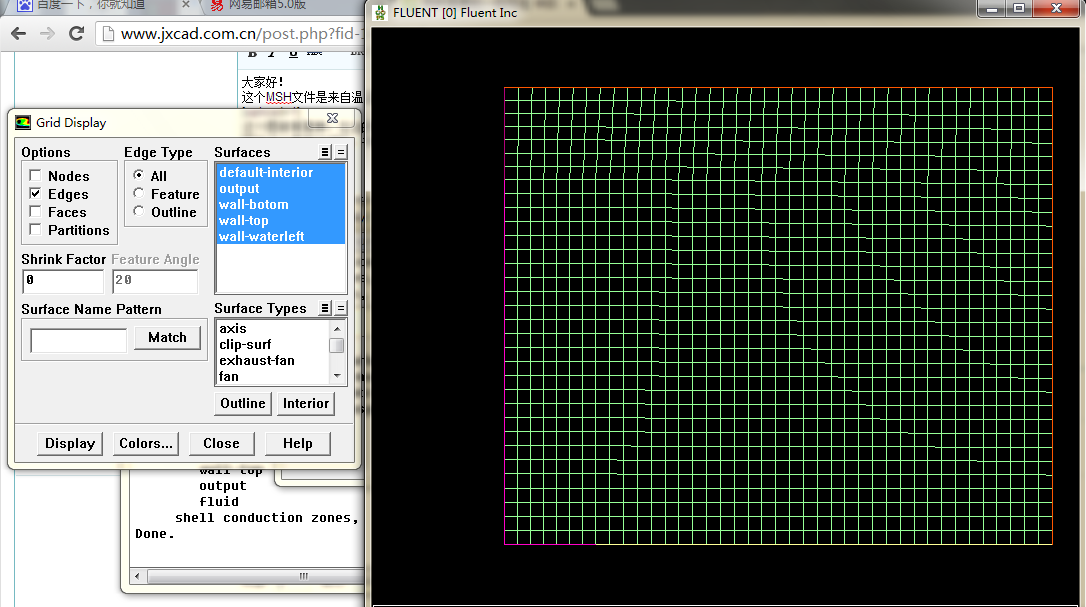Deselect all surfaces using the Surfaces clear icon
This screenshot has height=607, width=1086.
click(341, 152)
